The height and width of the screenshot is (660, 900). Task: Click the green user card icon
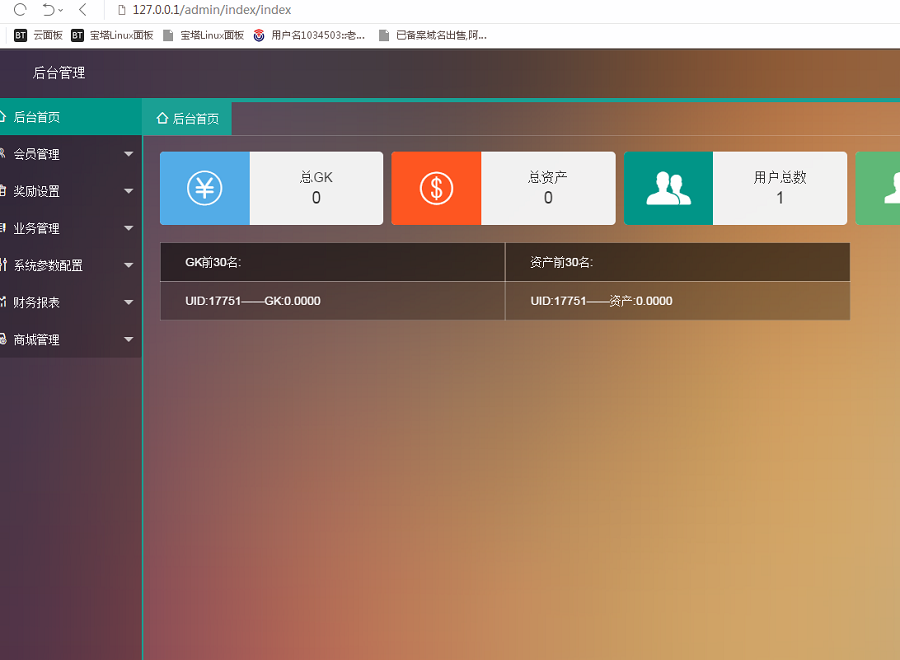(x=885, y=188)
